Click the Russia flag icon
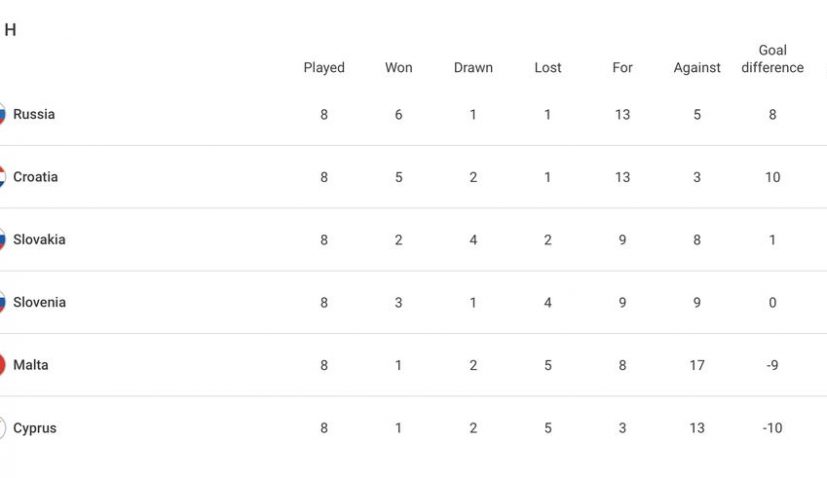827x478 pixels. (2, 115)
